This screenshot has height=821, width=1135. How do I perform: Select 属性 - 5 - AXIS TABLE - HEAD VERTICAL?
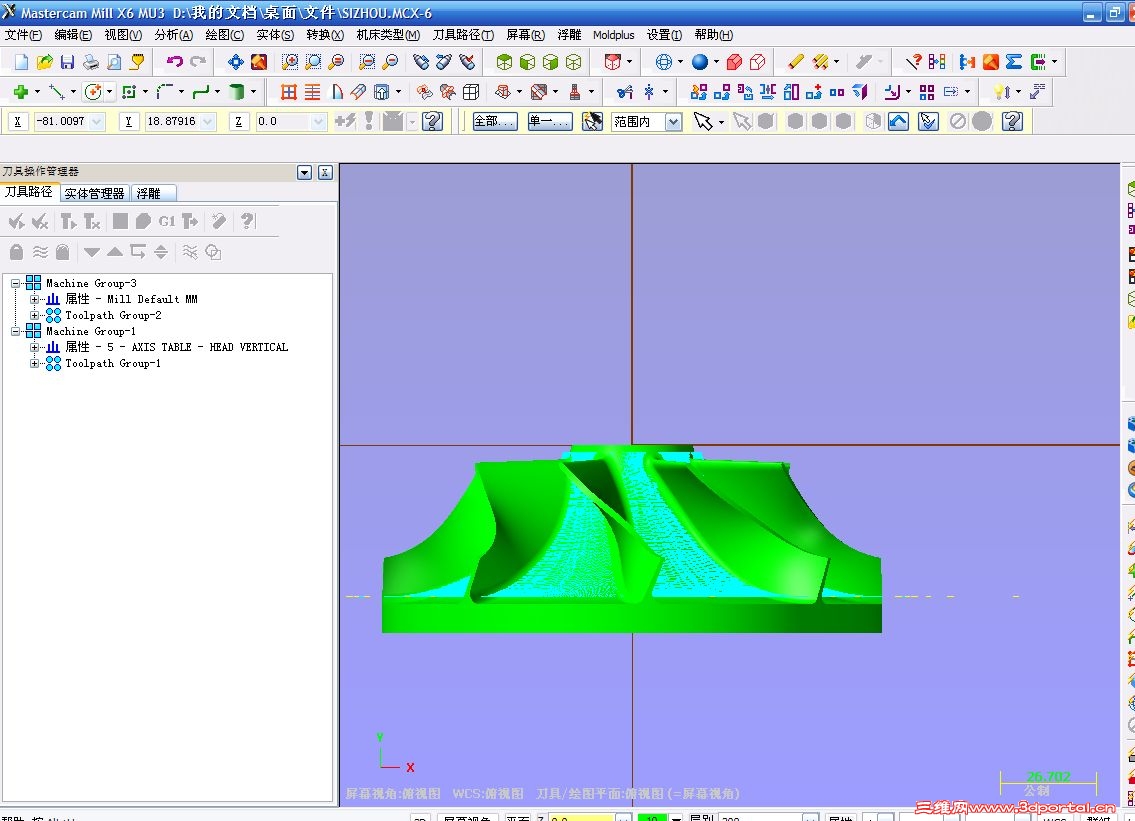177,348
